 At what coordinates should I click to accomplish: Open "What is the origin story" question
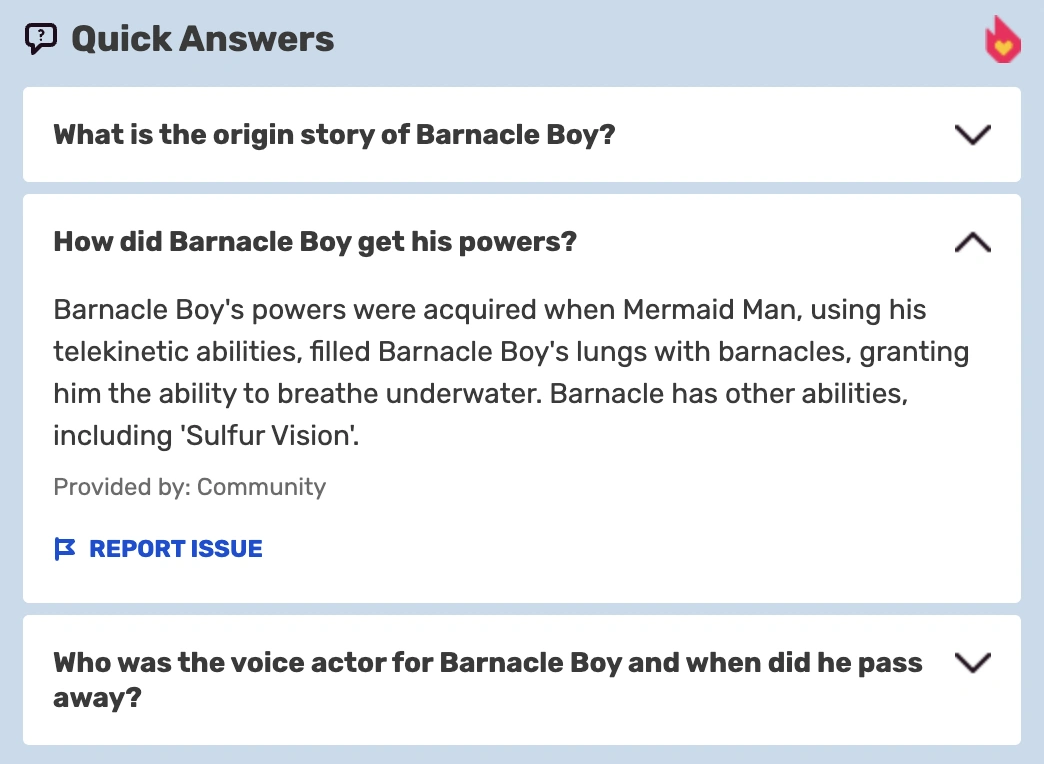click(x=334, y=134)
